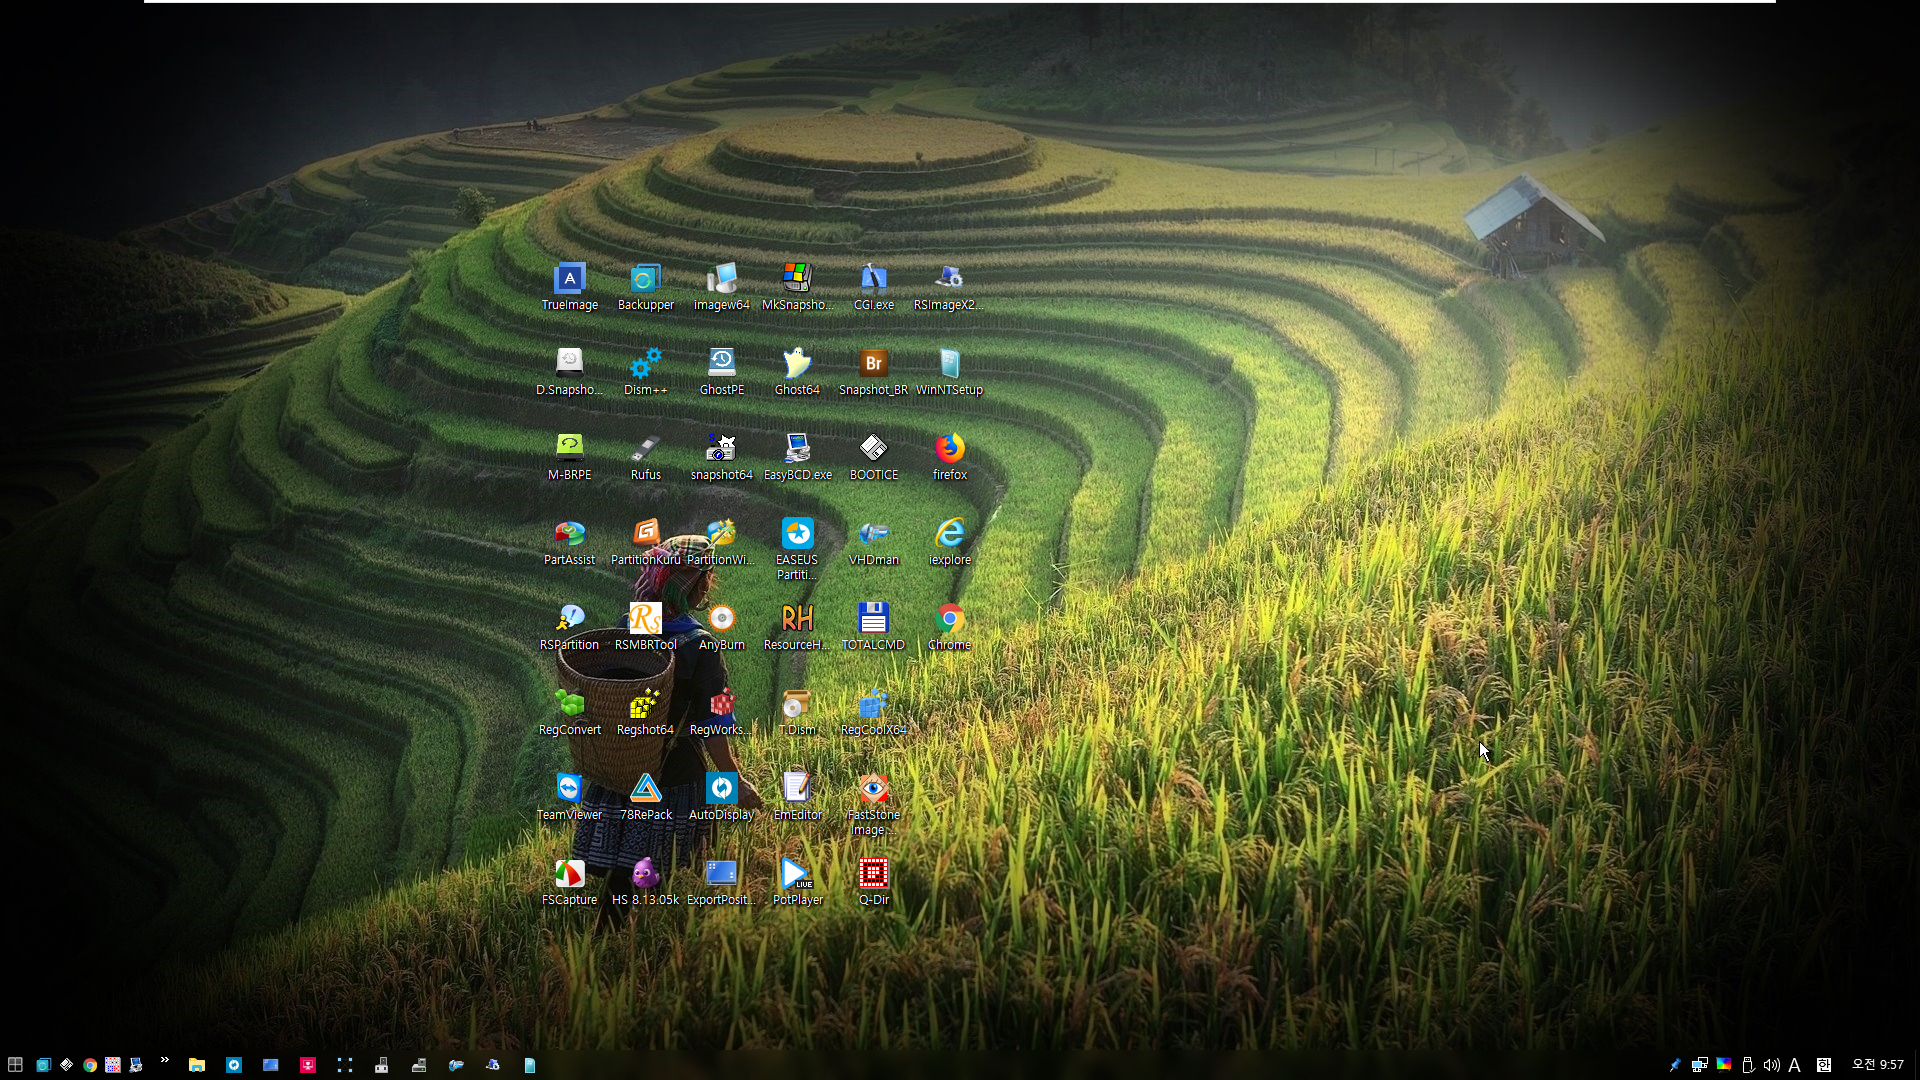
Task: Open the network tray icon
Action: point(1699,1065)
